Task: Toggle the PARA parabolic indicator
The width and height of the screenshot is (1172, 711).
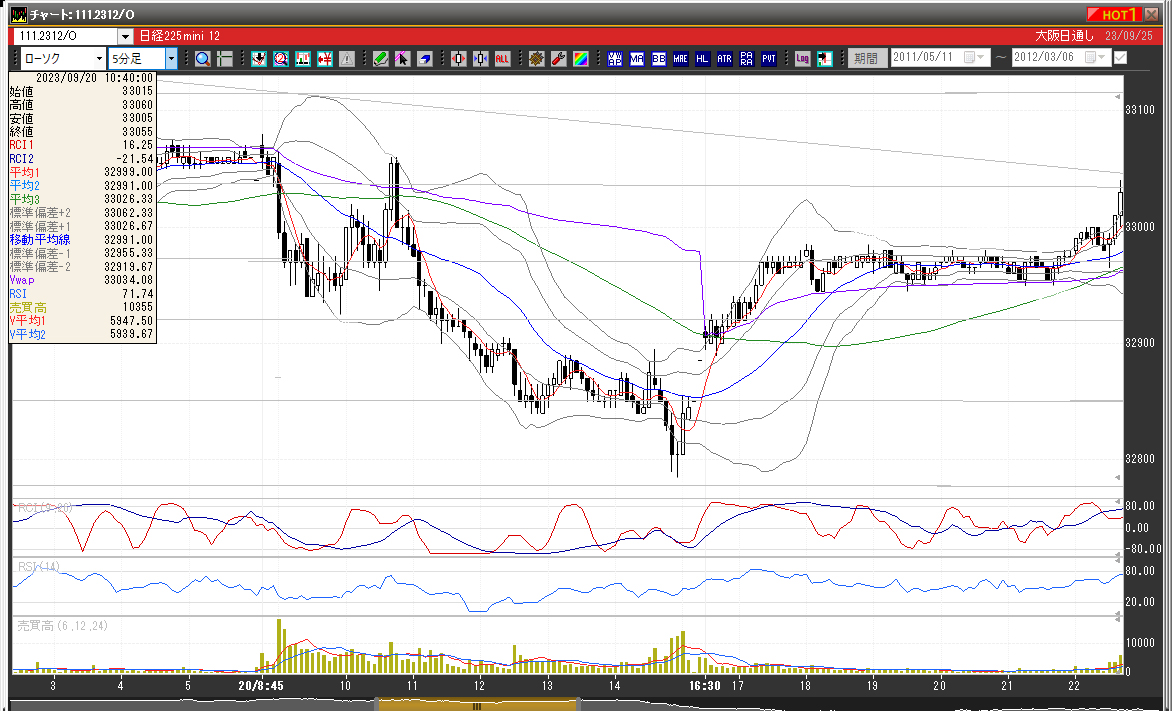Action: coord(746,58)
